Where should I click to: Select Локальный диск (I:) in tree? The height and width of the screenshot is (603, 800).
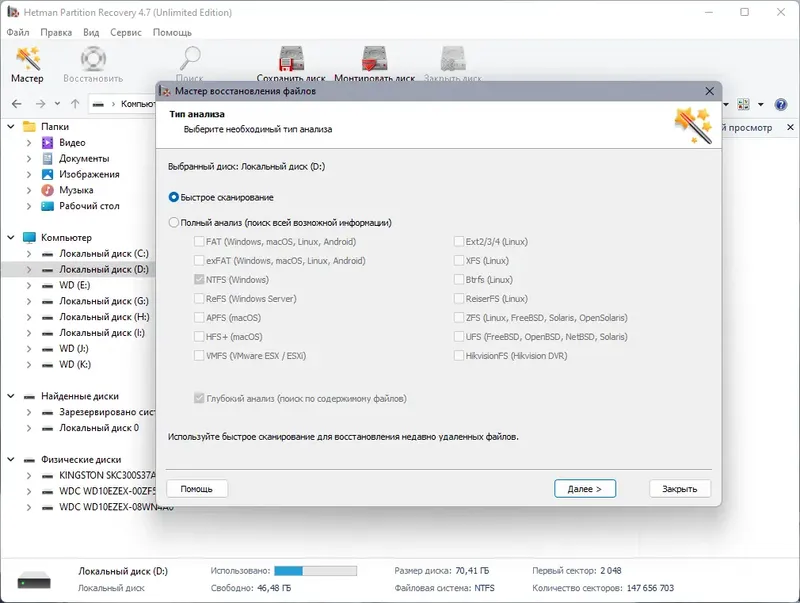point(102,333)
